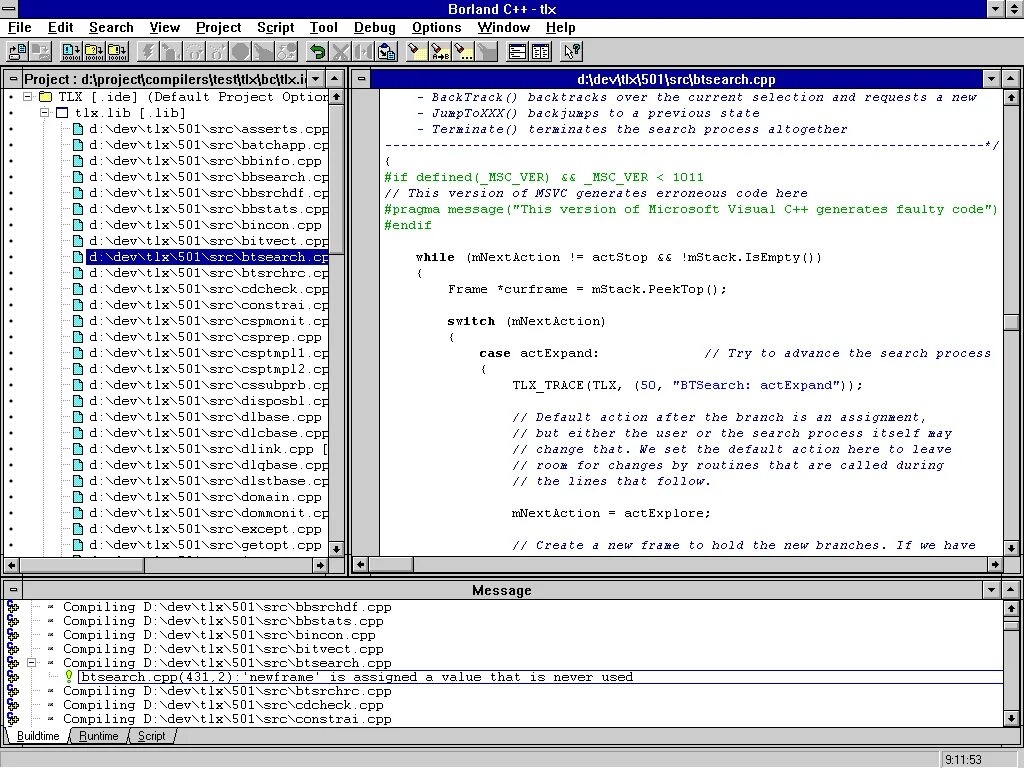
Task: Click the Paste clipboard toolbar icon
Action: pos(387,52)
